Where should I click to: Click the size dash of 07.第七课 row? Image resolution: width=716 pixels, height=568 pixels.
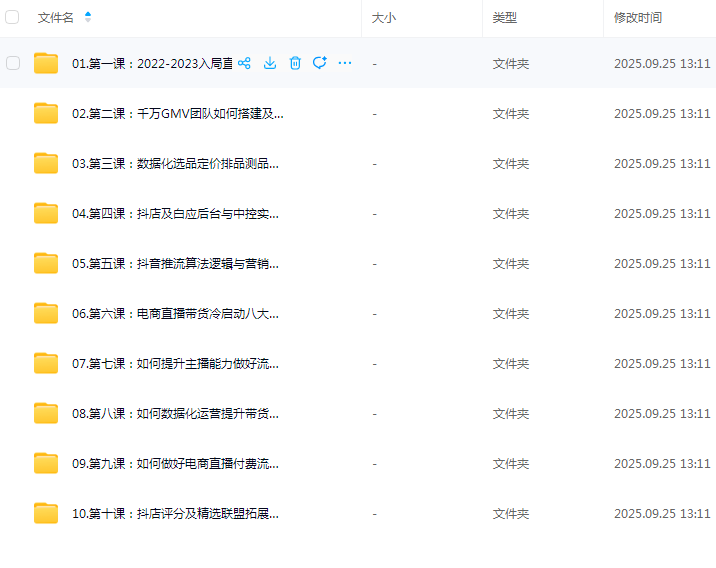coord(374,364)
